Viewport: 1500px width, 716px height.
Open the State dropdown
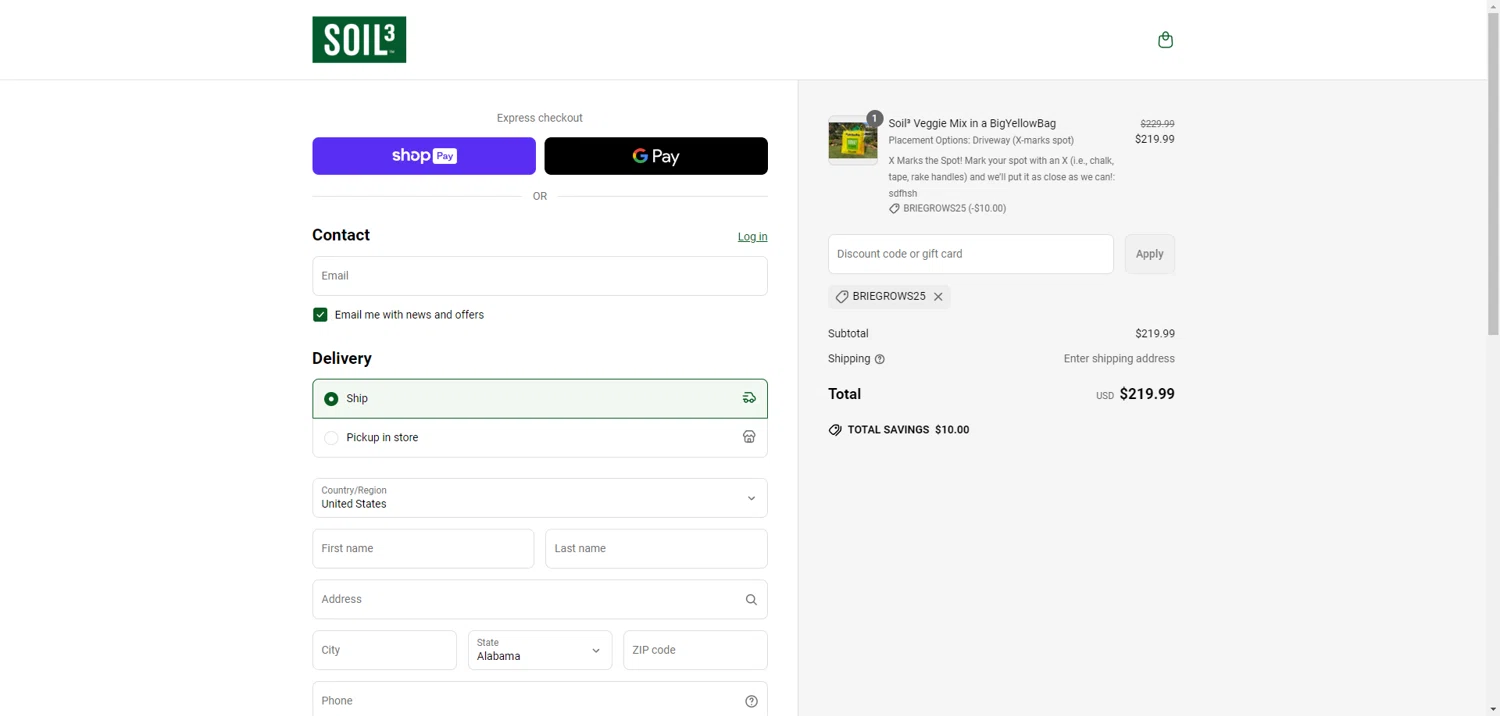pyautogui.click(x=540, y=650)
